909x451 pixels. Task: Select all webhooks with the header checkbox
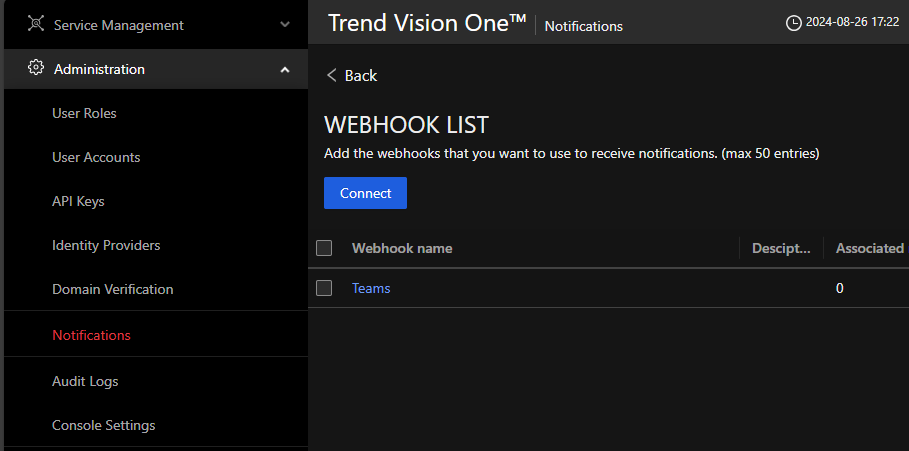click(324, 248)
